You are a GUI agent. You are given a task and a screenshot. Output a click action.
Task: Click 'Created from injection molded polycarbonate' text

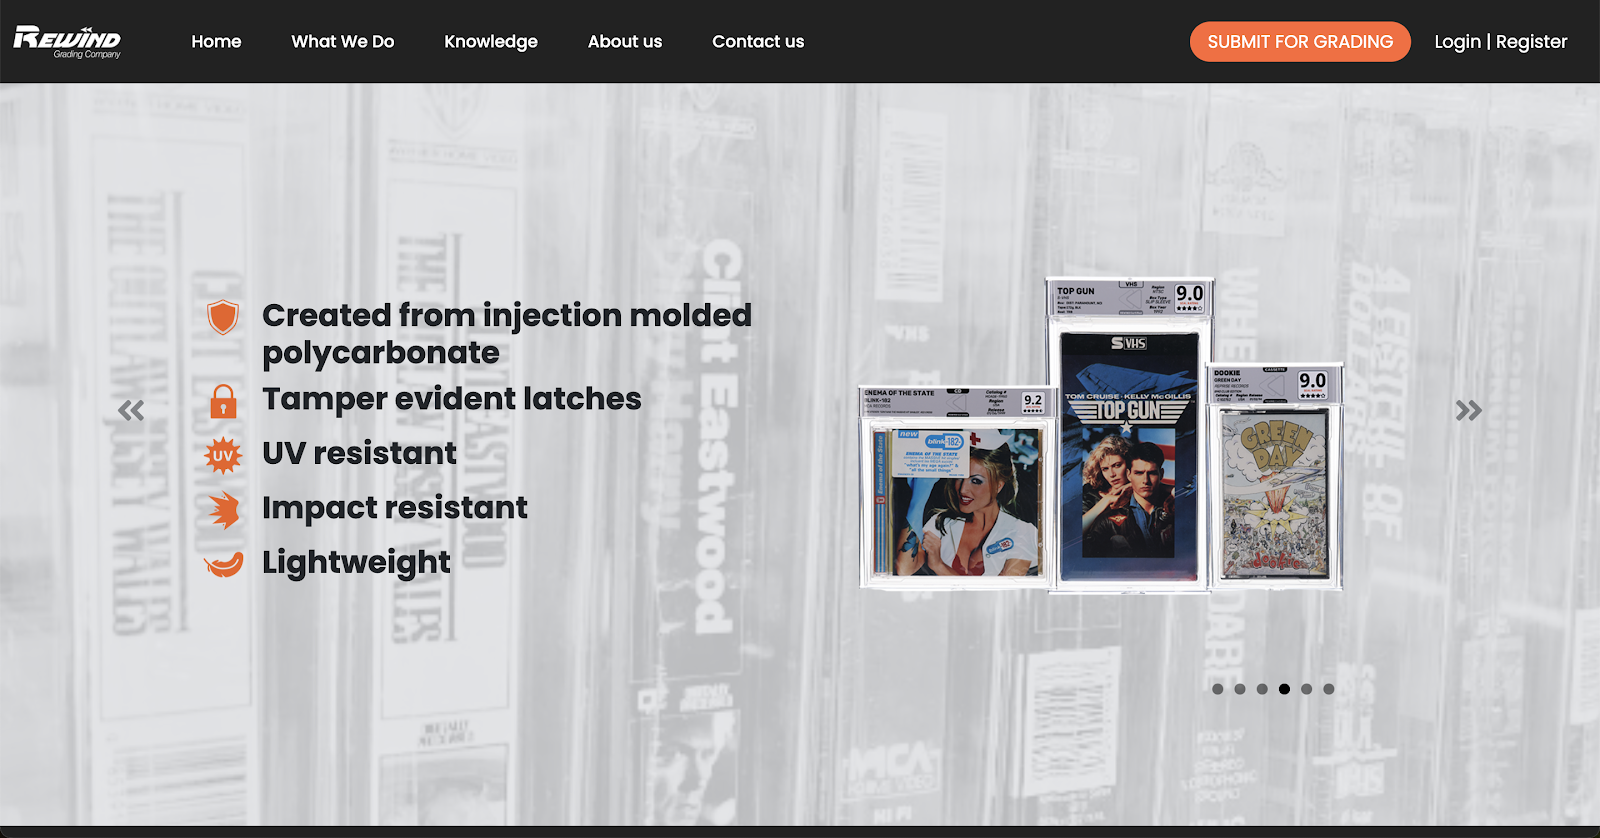pyautogui.click(x=507, y=334)
